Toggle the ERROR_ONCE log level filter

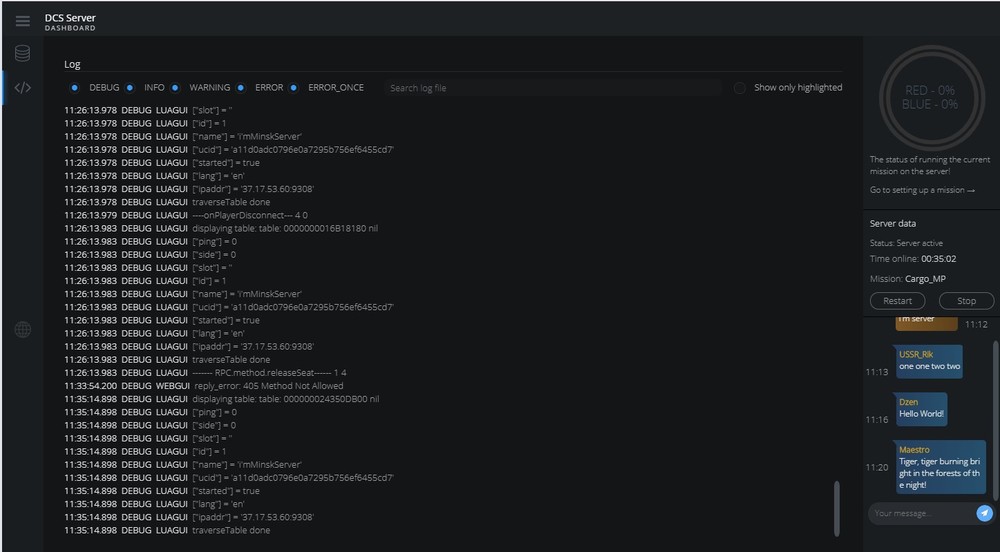tap(294, 88)
